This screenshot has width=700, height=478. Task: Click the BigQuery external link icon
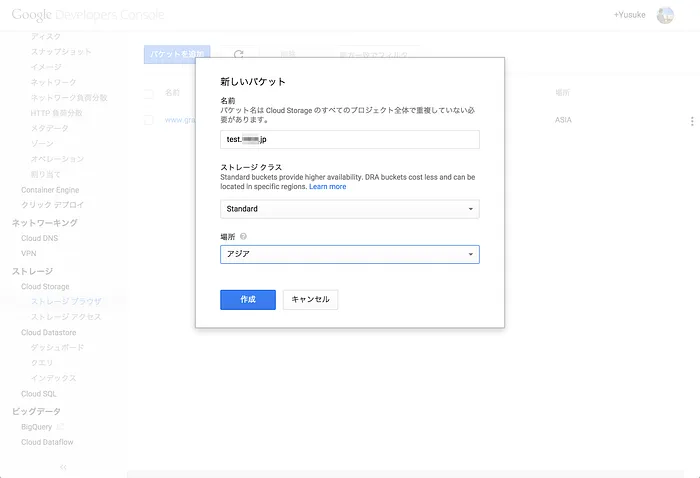60,427
